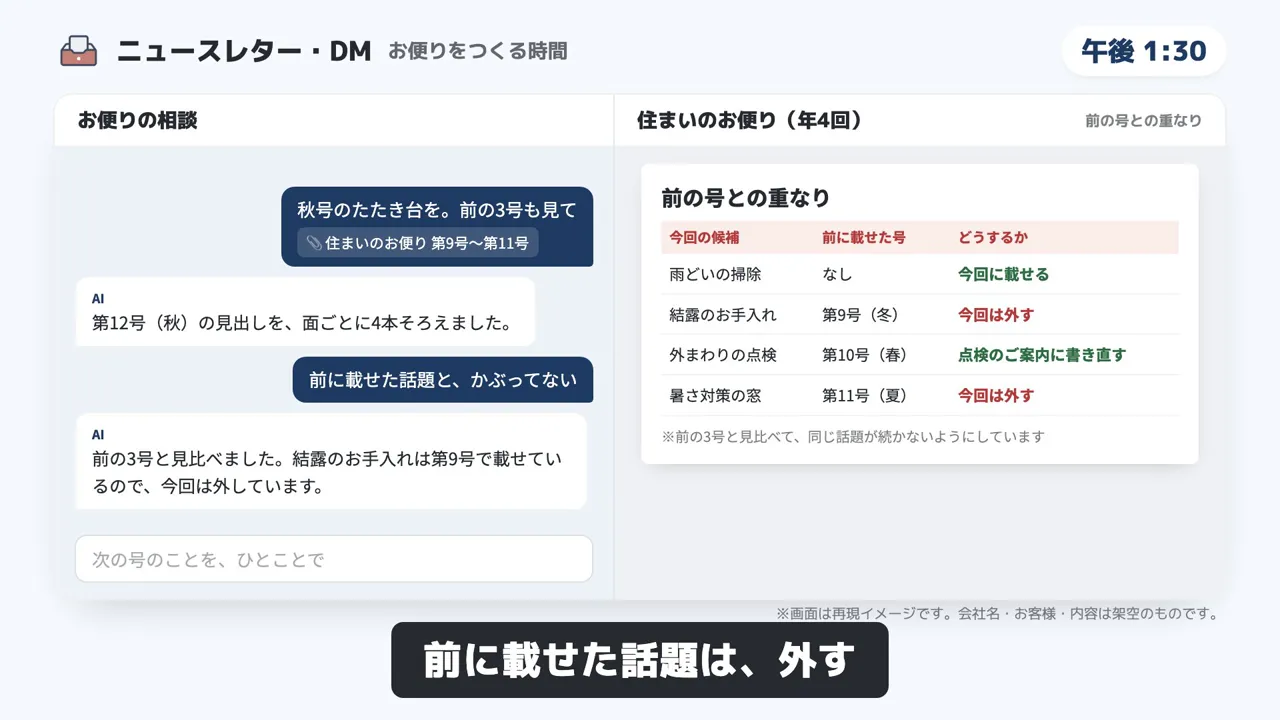The width and height of the screenshot is (1280, 720).
Task: Select the 前に載せた話題と、かぶってない message
Action: (x=443, y=380)
